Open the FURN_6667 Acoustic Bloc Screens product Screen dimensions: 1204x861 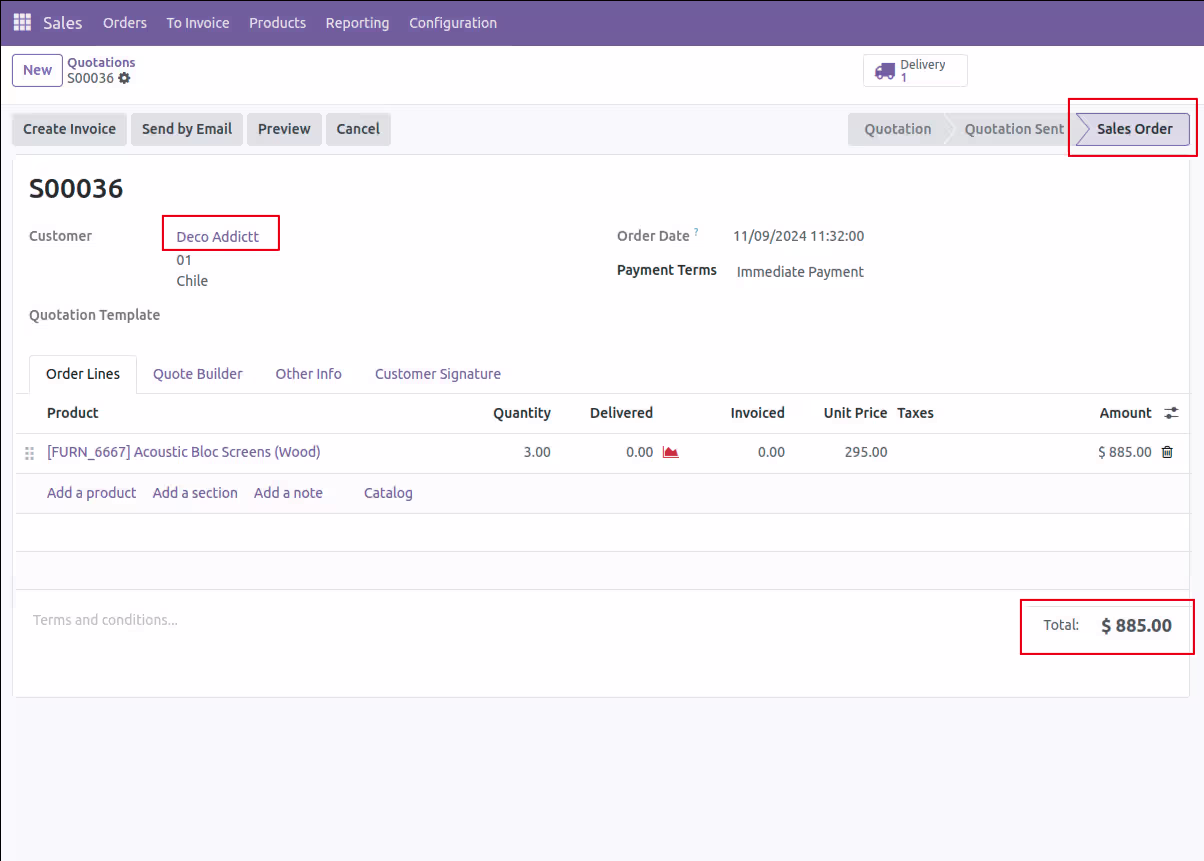click(x=184, y=452)
